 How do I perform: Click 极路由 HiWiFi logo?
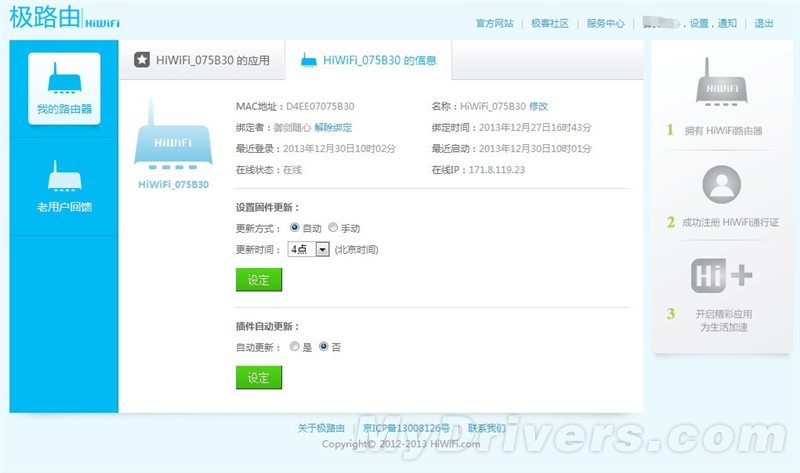point(64,17)
